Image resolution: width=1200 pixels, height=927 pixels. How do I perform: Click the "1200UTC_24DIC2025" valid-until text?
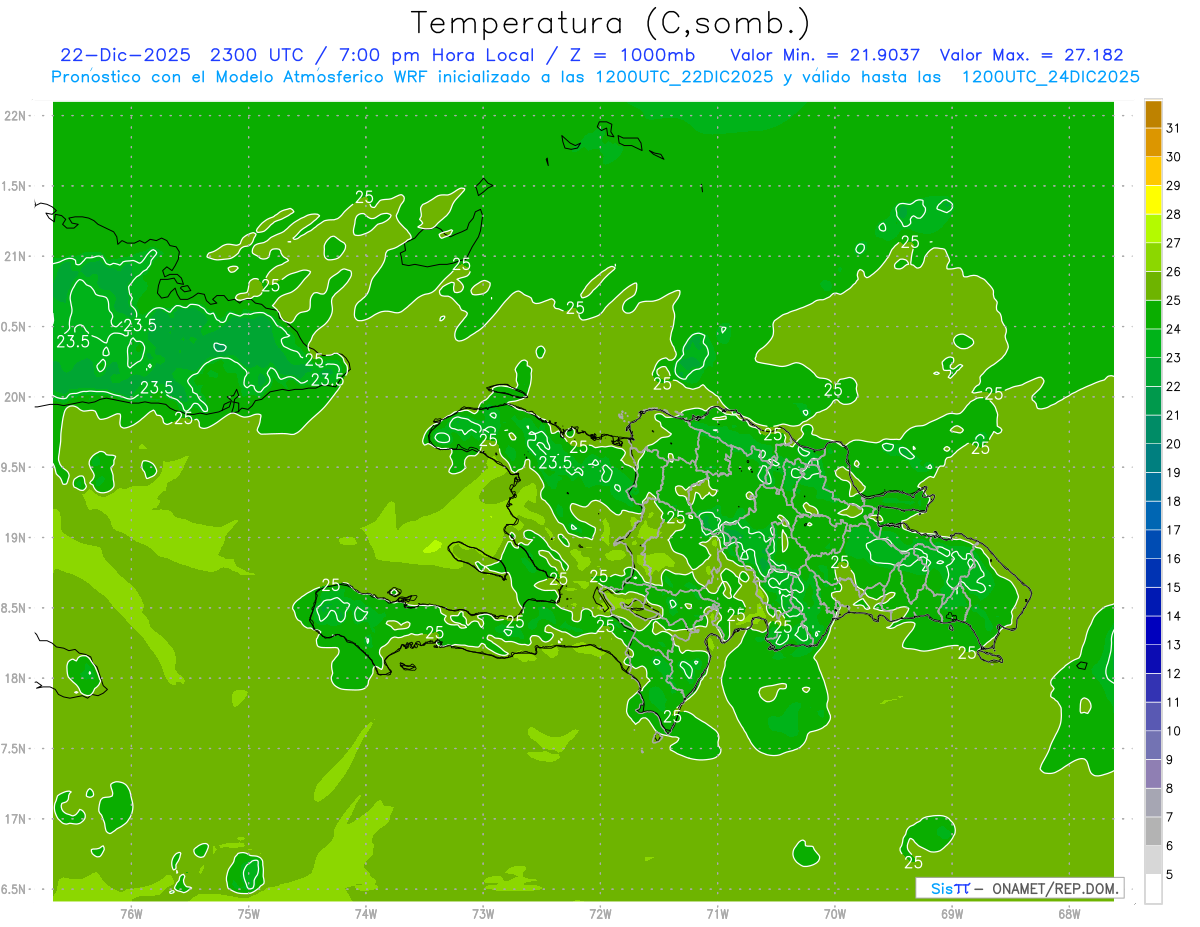tap(1050, 77)
